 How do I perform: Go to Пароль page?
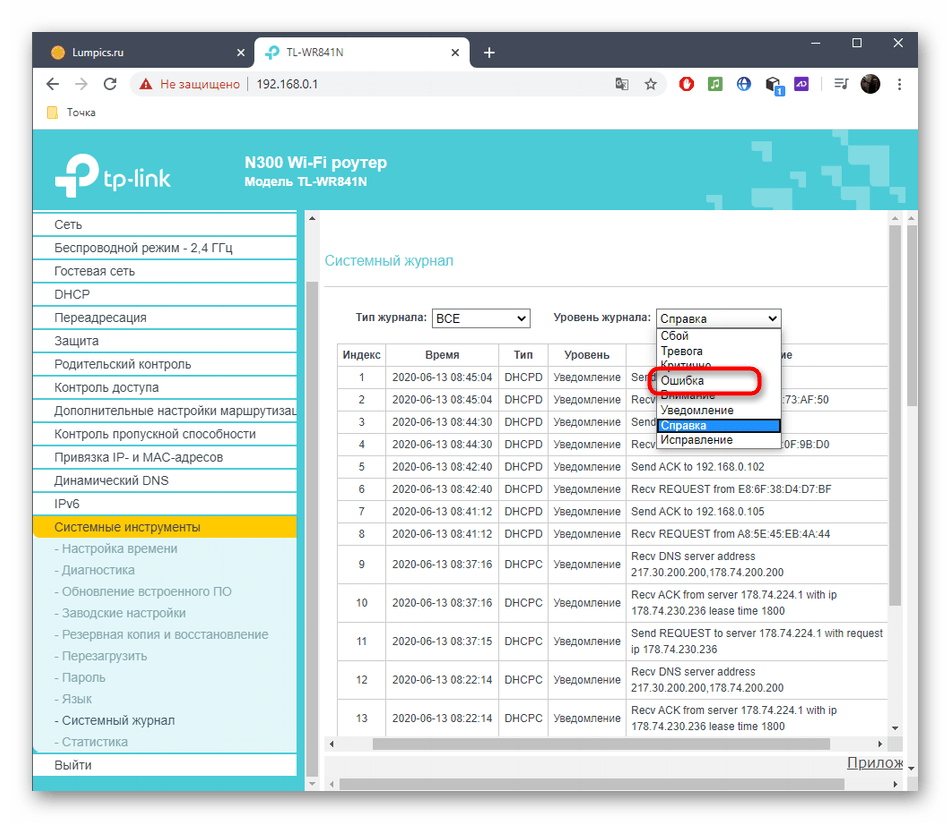[x=80, y=678]
